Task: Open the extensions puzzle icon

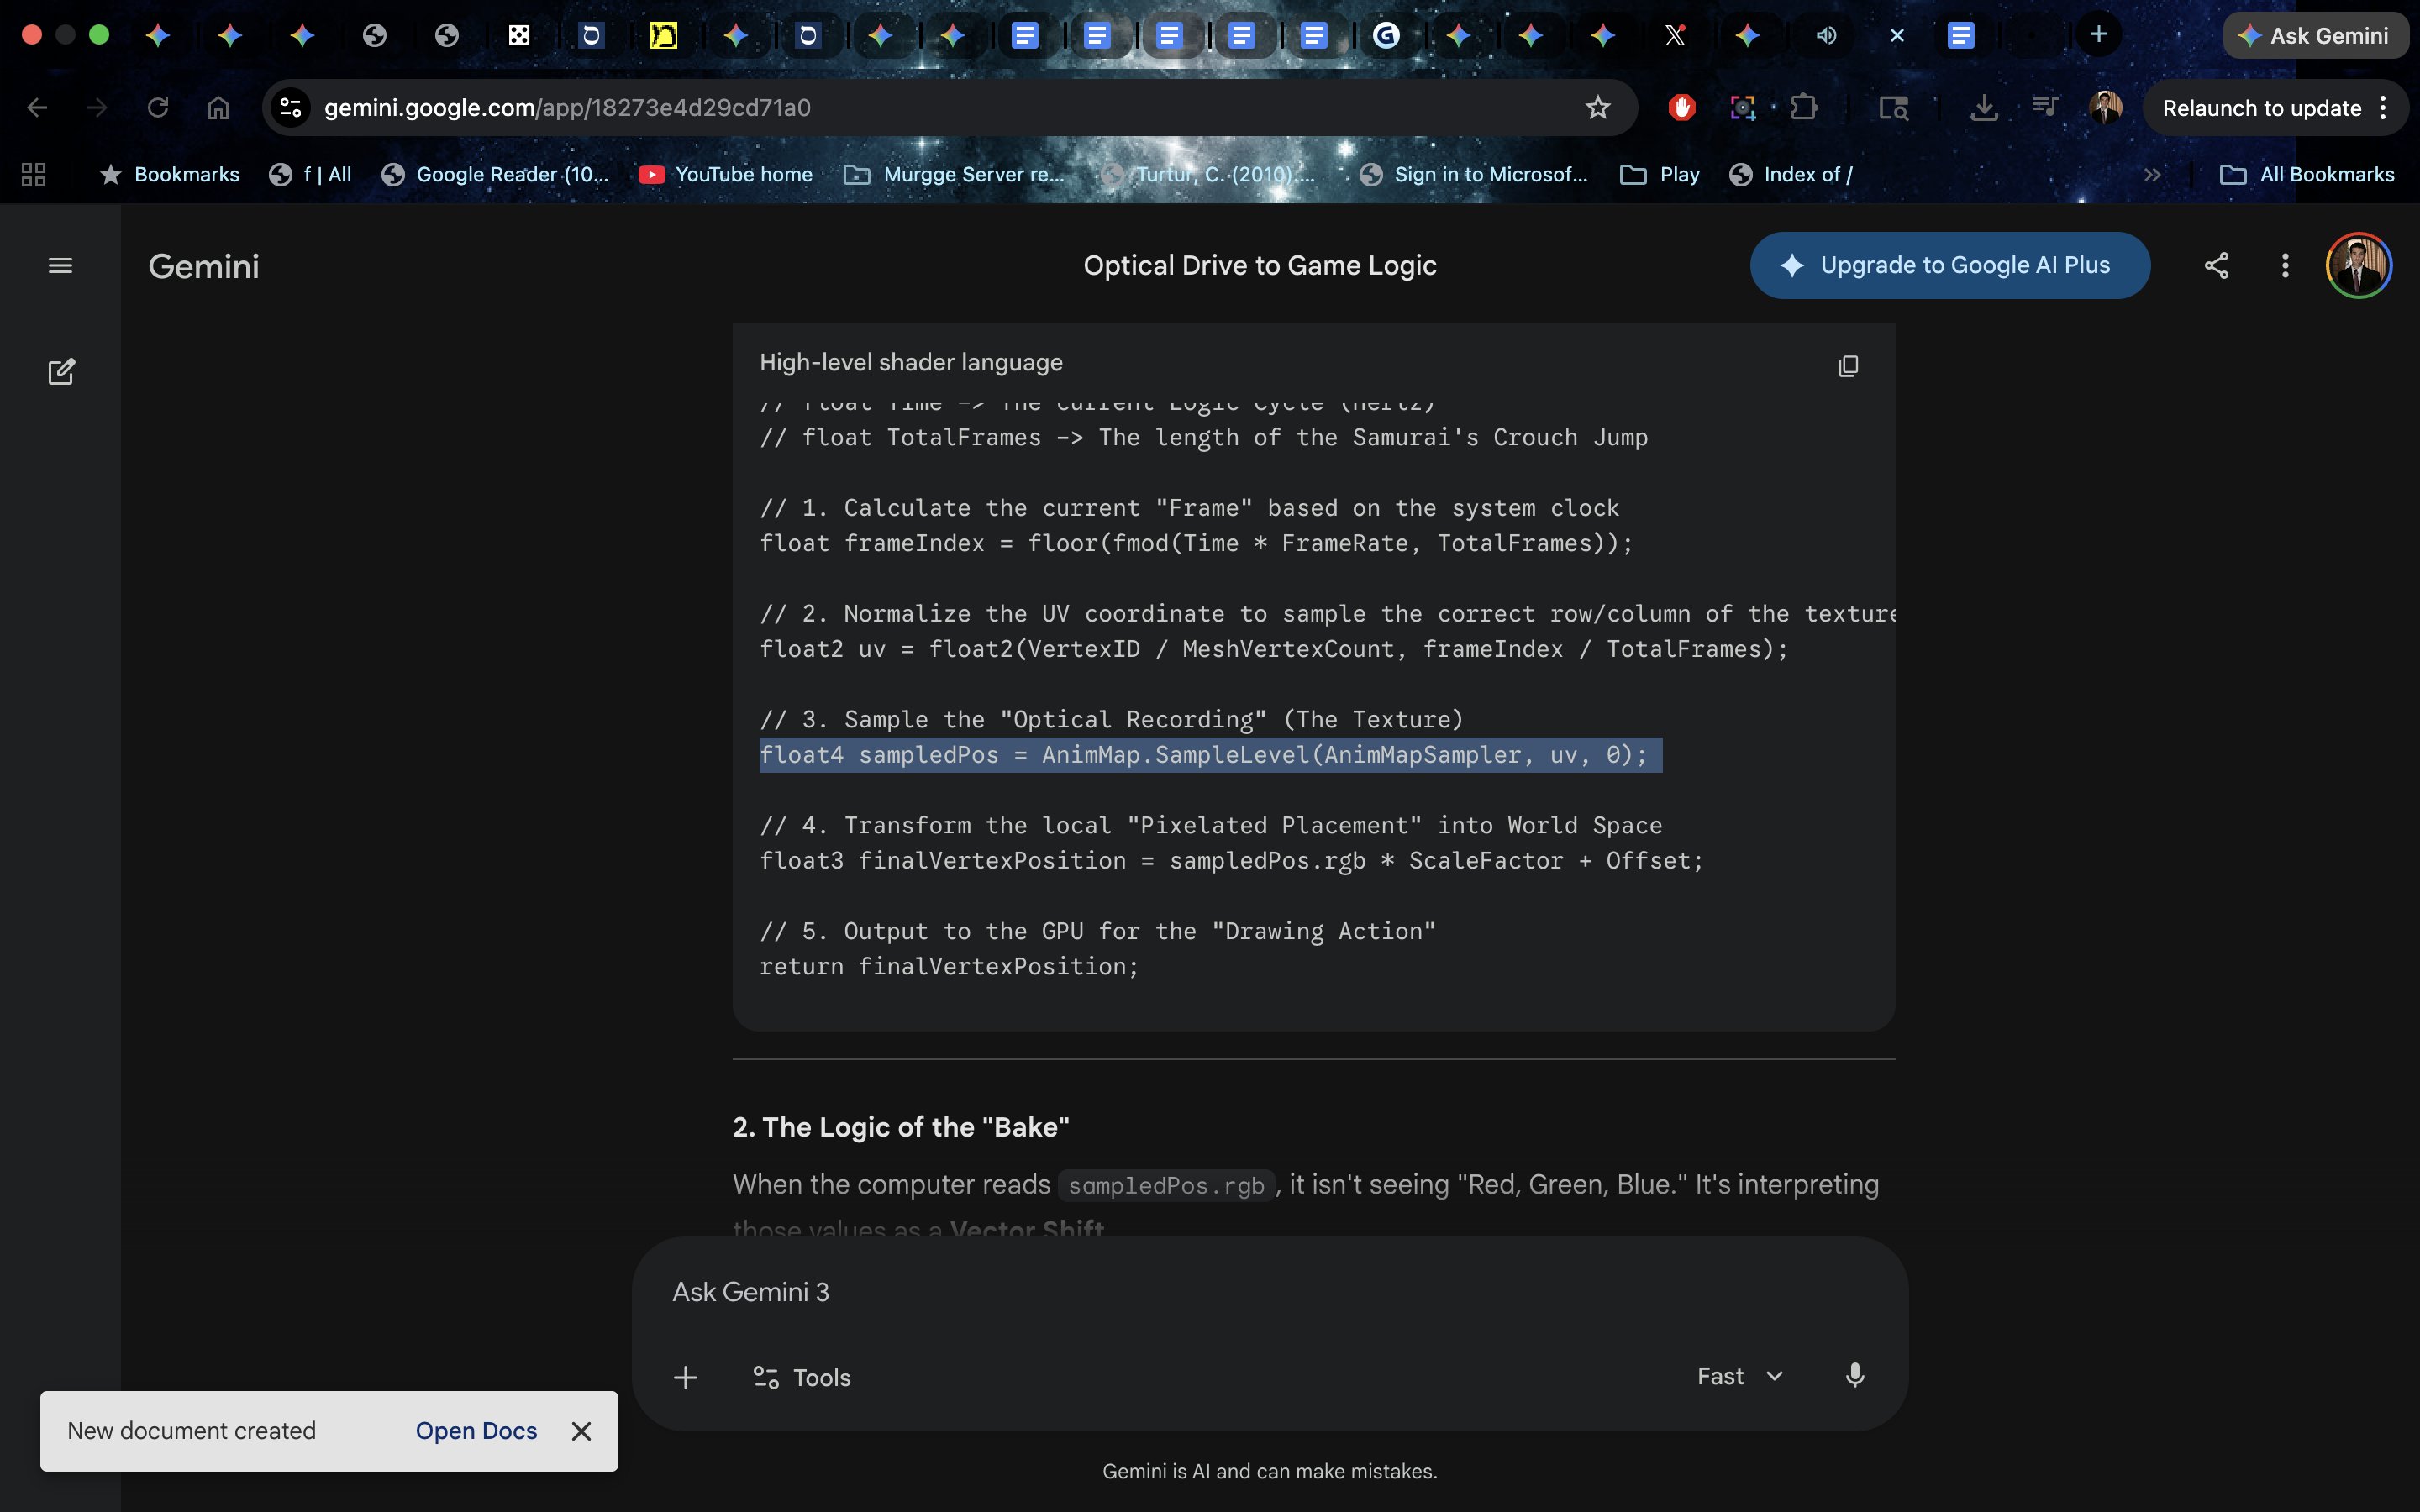Action: (x=1804, y=108)
